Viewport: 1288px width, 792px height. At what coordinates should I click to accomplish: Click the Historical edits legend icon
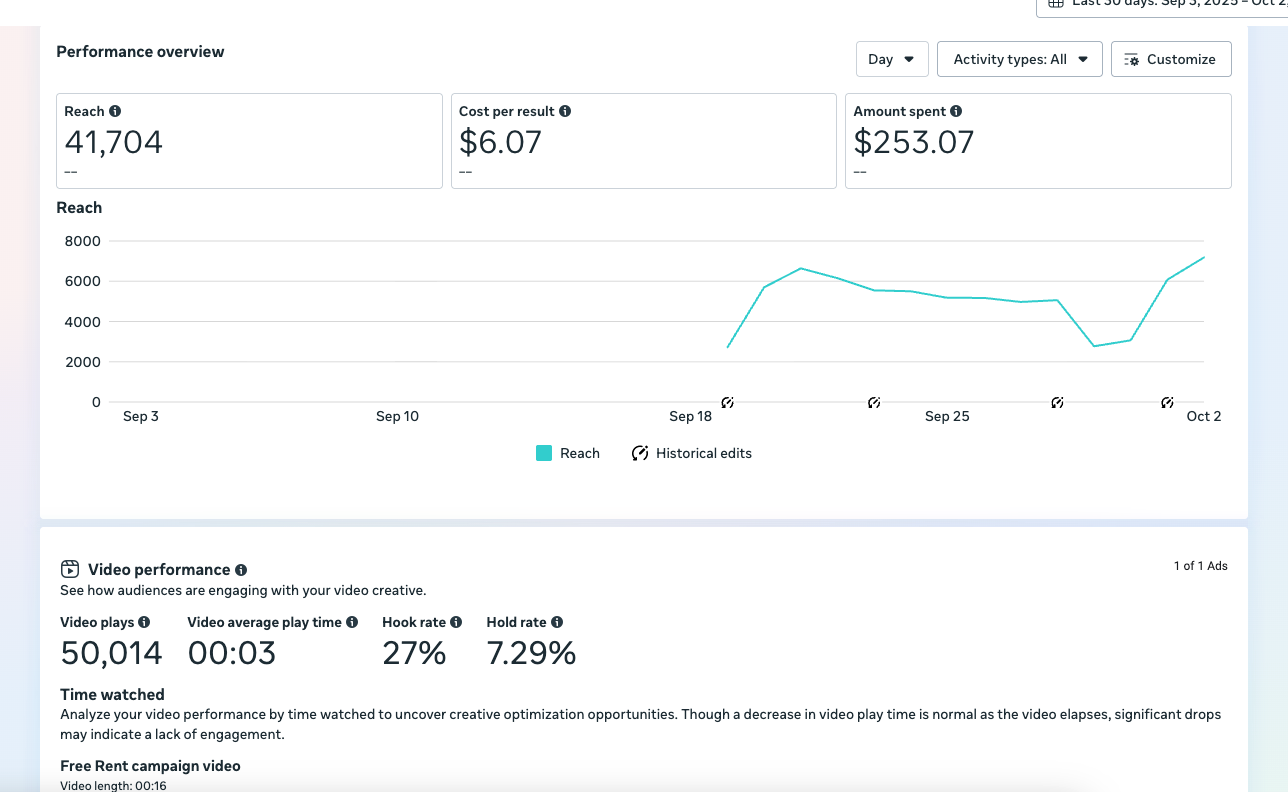pos(640,453)
